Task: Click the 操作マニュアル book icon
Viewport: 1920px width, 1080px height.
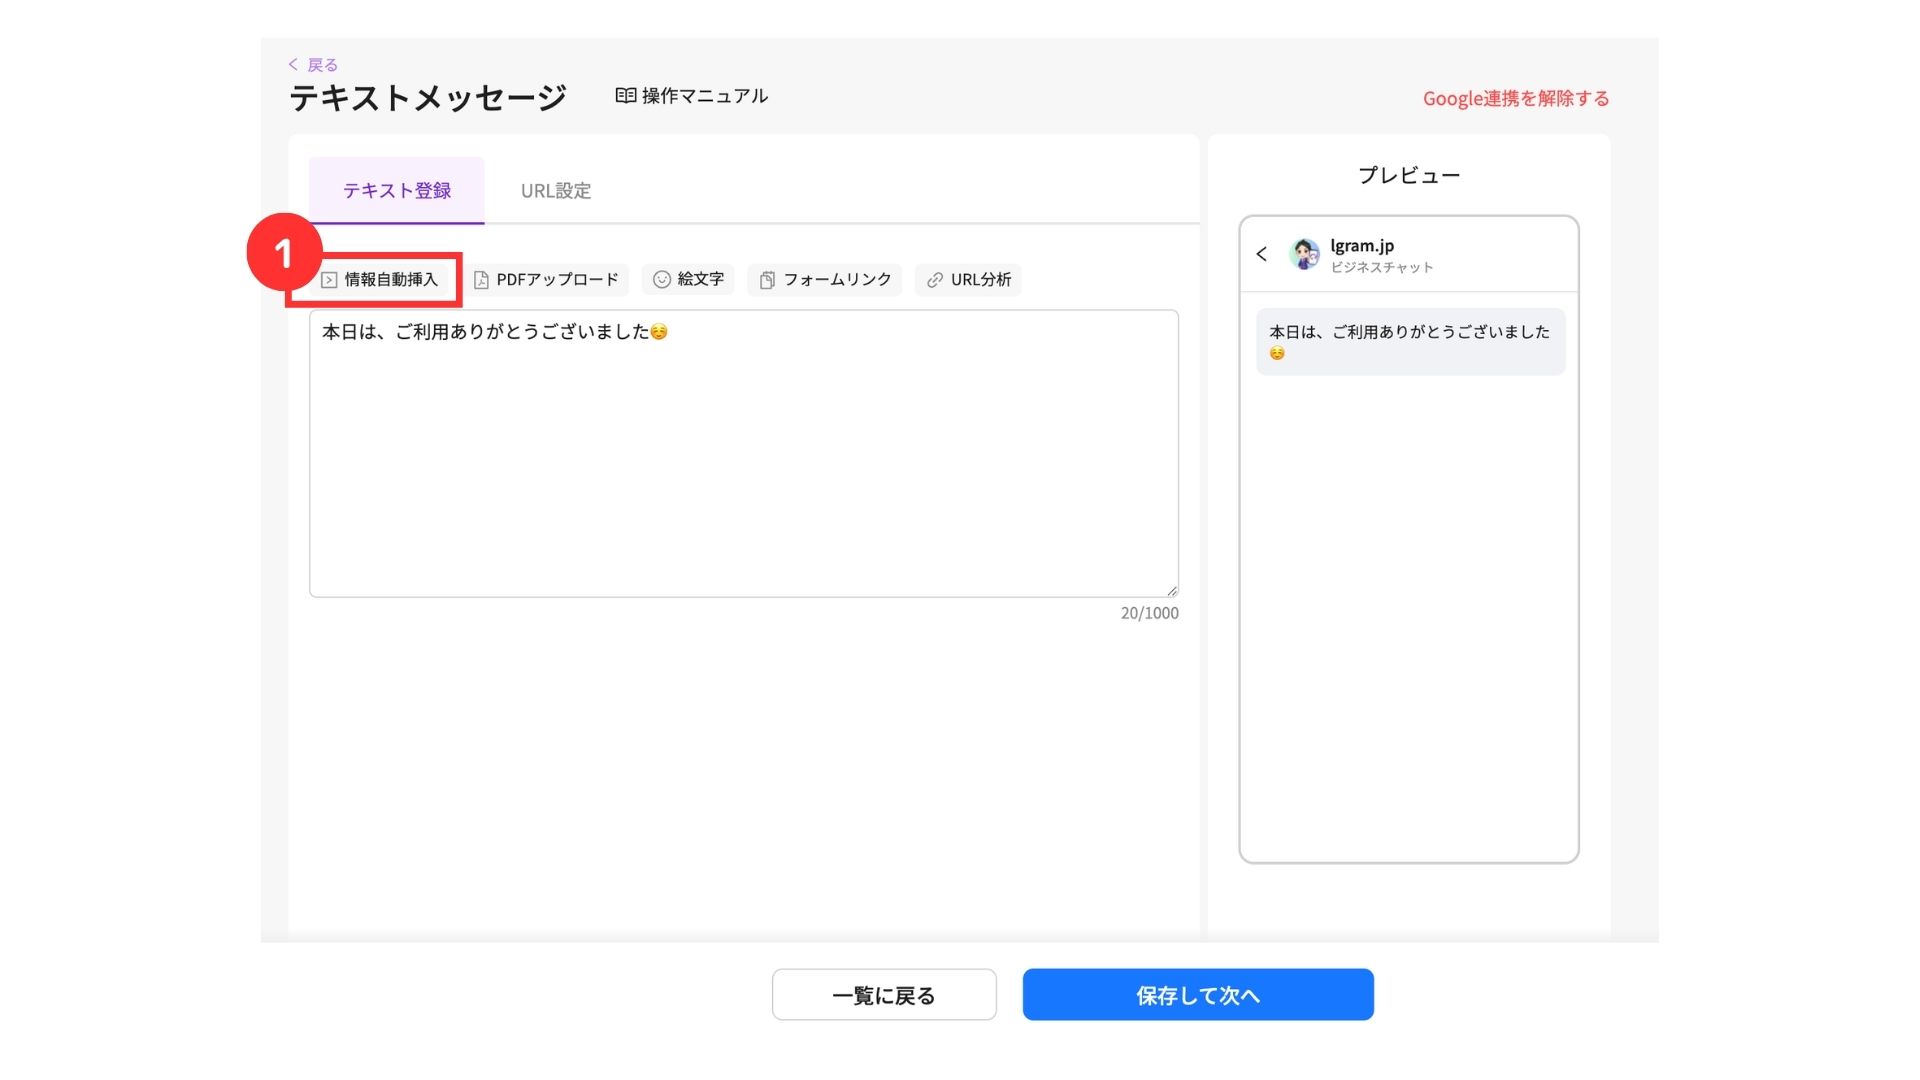Action: coord(625,96)
